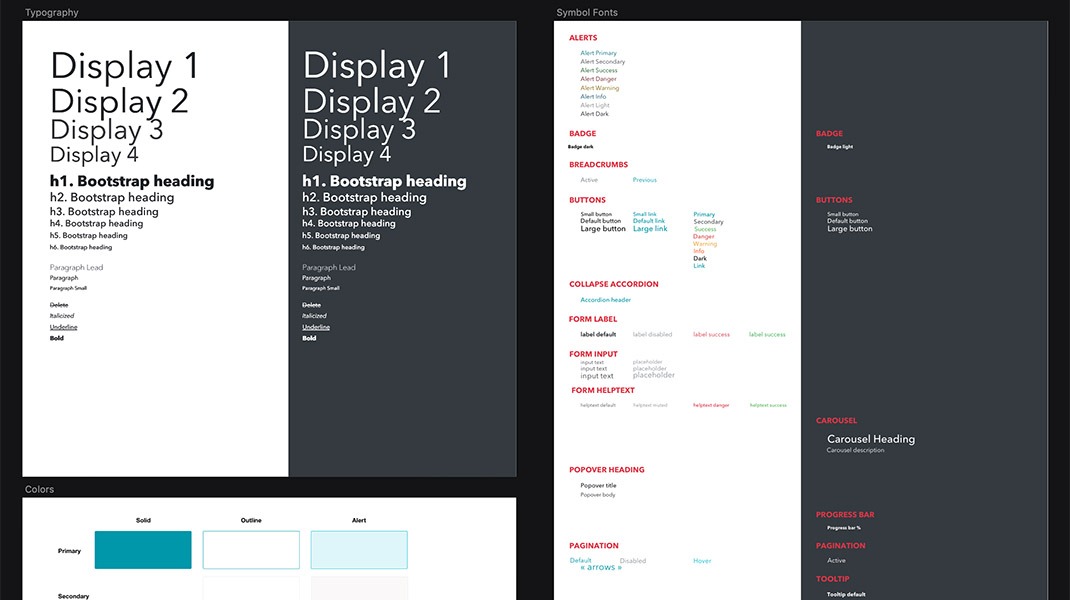Screen dimensions: 1070x600
Task: Click the Popover title text
Action: tap(599, 485)
